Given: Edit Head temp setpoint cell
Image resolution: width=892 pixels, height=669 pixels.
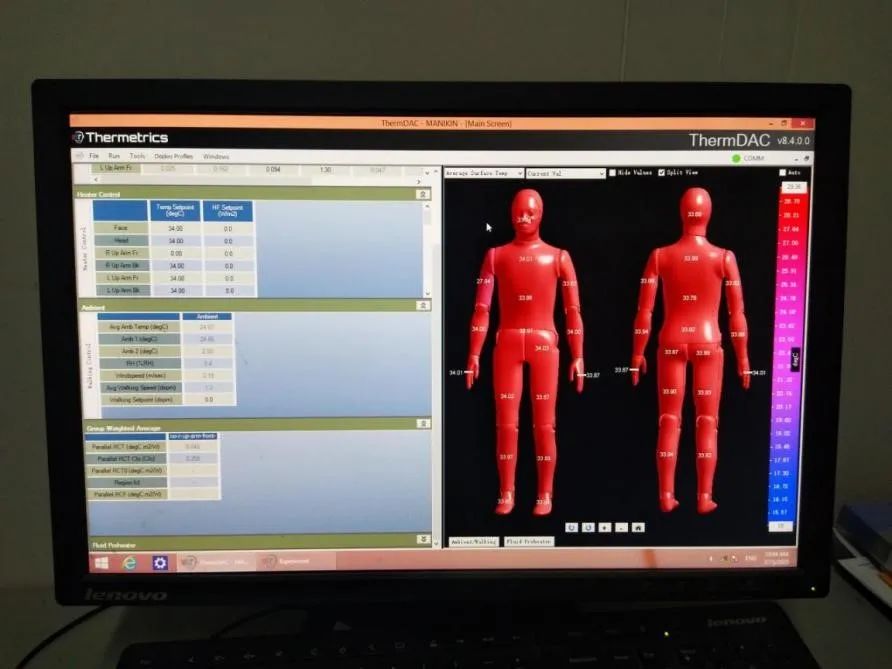Looking at the screenshot, I should [176, 241].
